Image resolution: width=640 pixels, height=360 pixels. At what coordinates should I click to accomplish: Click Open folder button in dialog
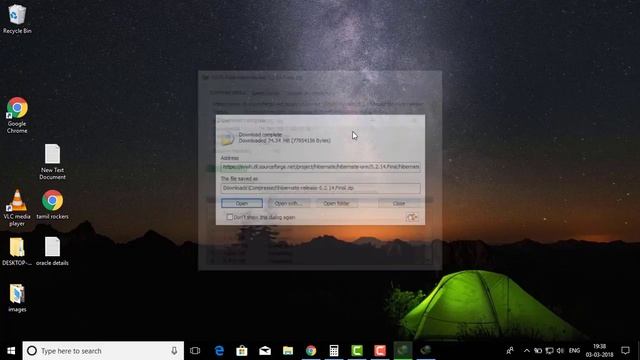(336, 203)
